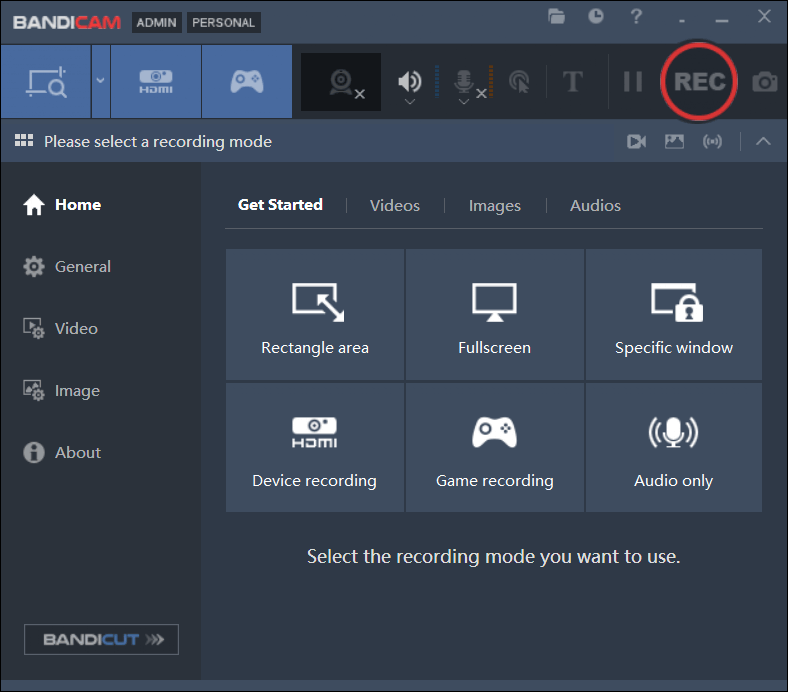Choose the Specific window recording mode
The height and width of the screenshot is (692, 788).
(673, 314)
